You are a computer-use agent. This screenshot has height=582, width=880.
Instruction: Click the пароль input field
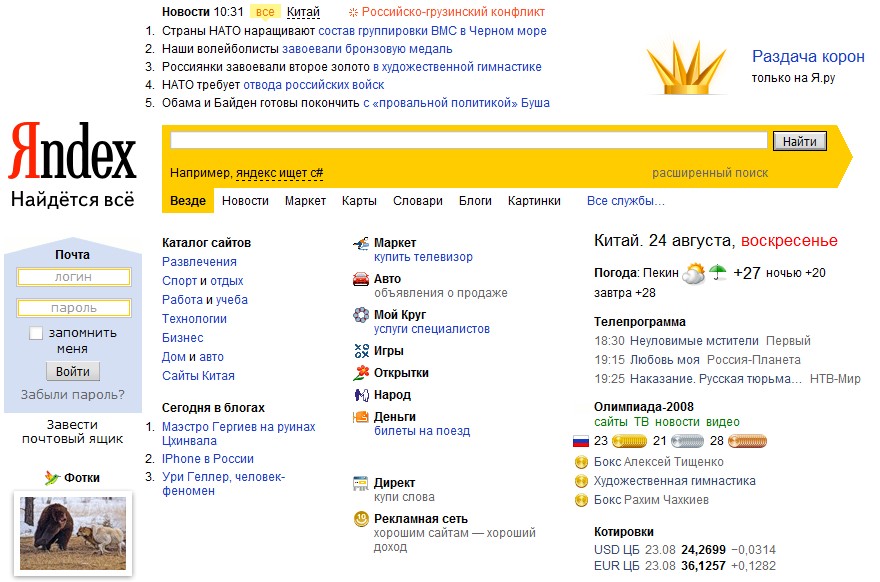point(74,308)
